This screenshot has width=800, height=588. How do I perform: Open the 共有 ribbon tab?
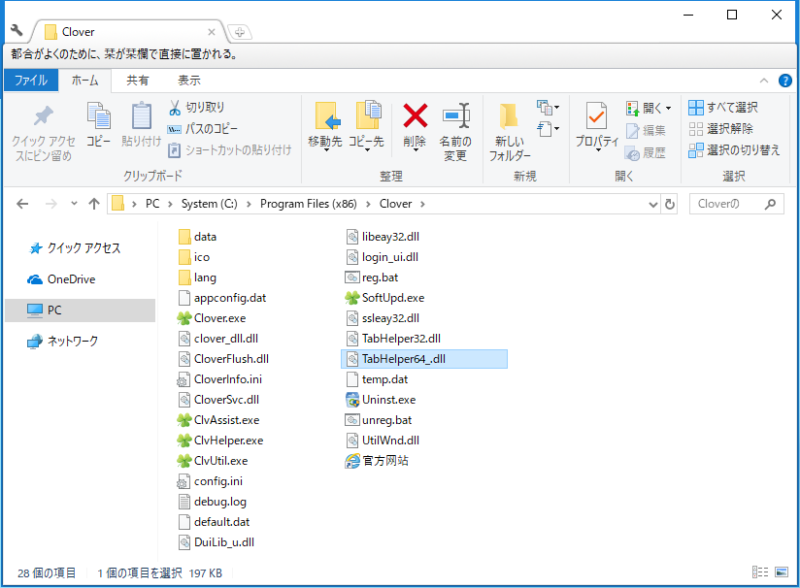pos(138,81)
